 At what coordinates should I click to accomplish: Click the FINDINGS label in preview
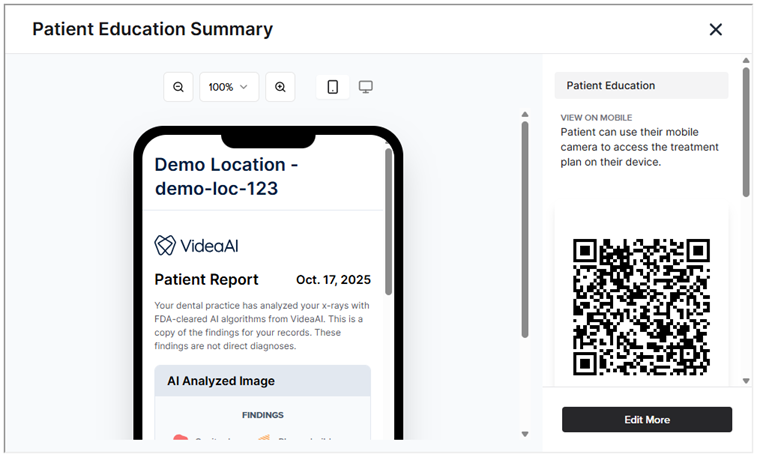click(262, 415)
